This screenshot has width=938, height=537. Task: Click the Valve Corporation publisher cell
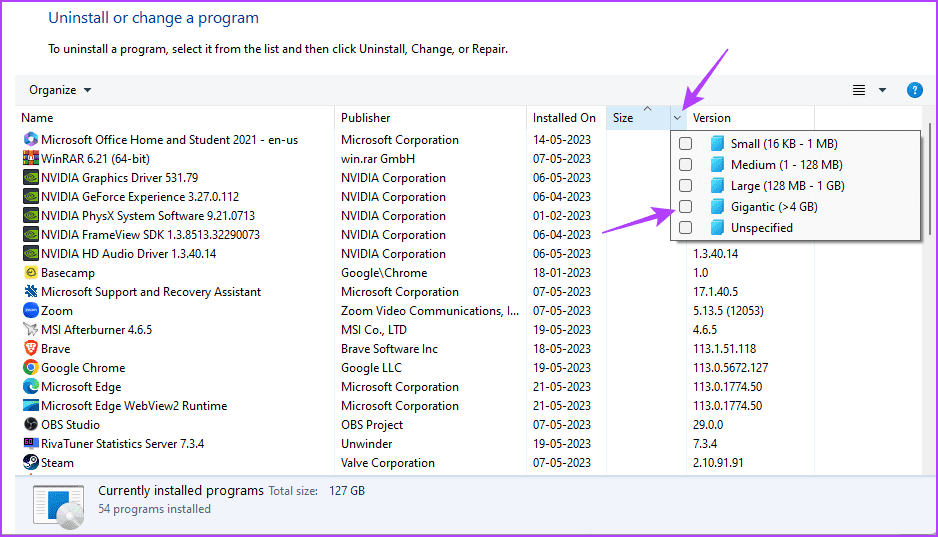click(388, 463)
